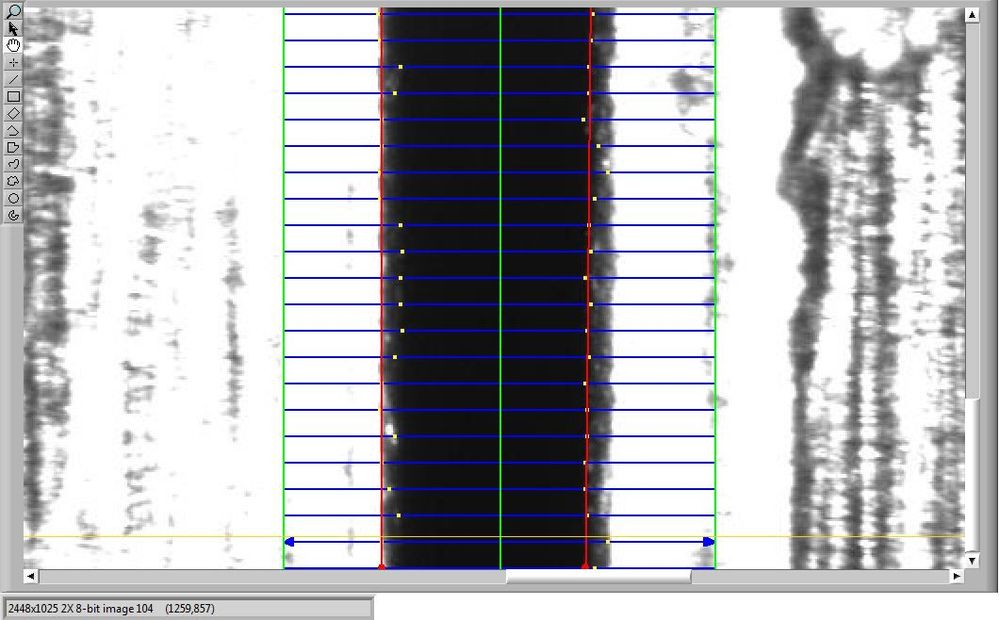Click the vertical scrollbar up arrow
Image resolution: width=999 pixels, height=620 pixels.
tap(972, 15)
